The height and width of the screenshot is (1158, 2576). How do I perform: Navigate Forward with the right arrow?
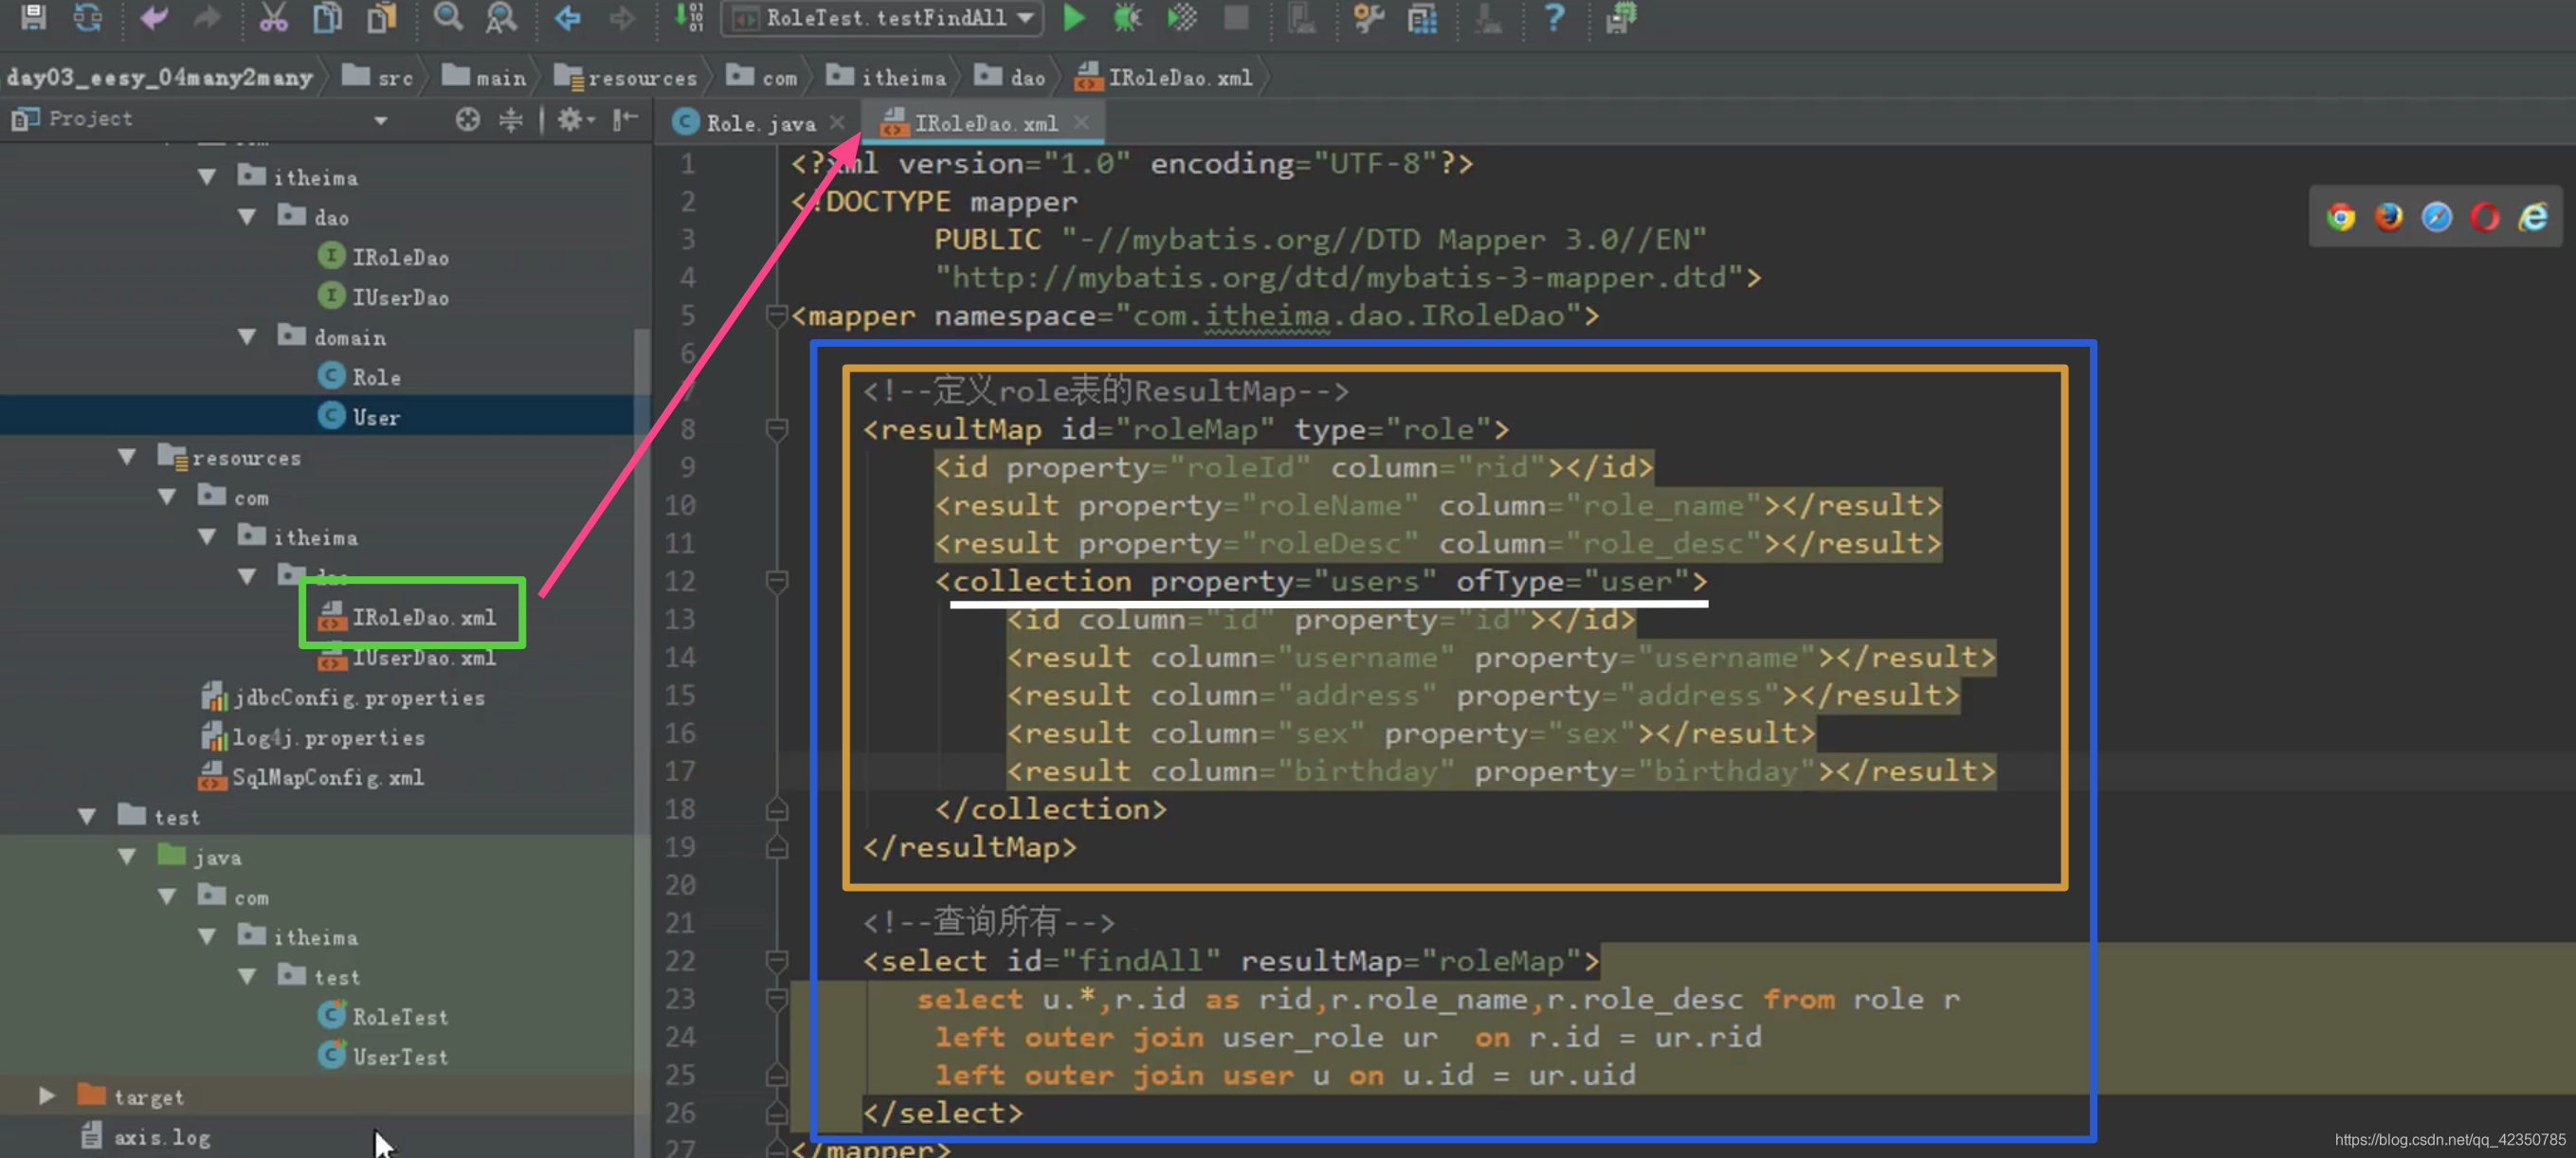[x=622, y=17]
